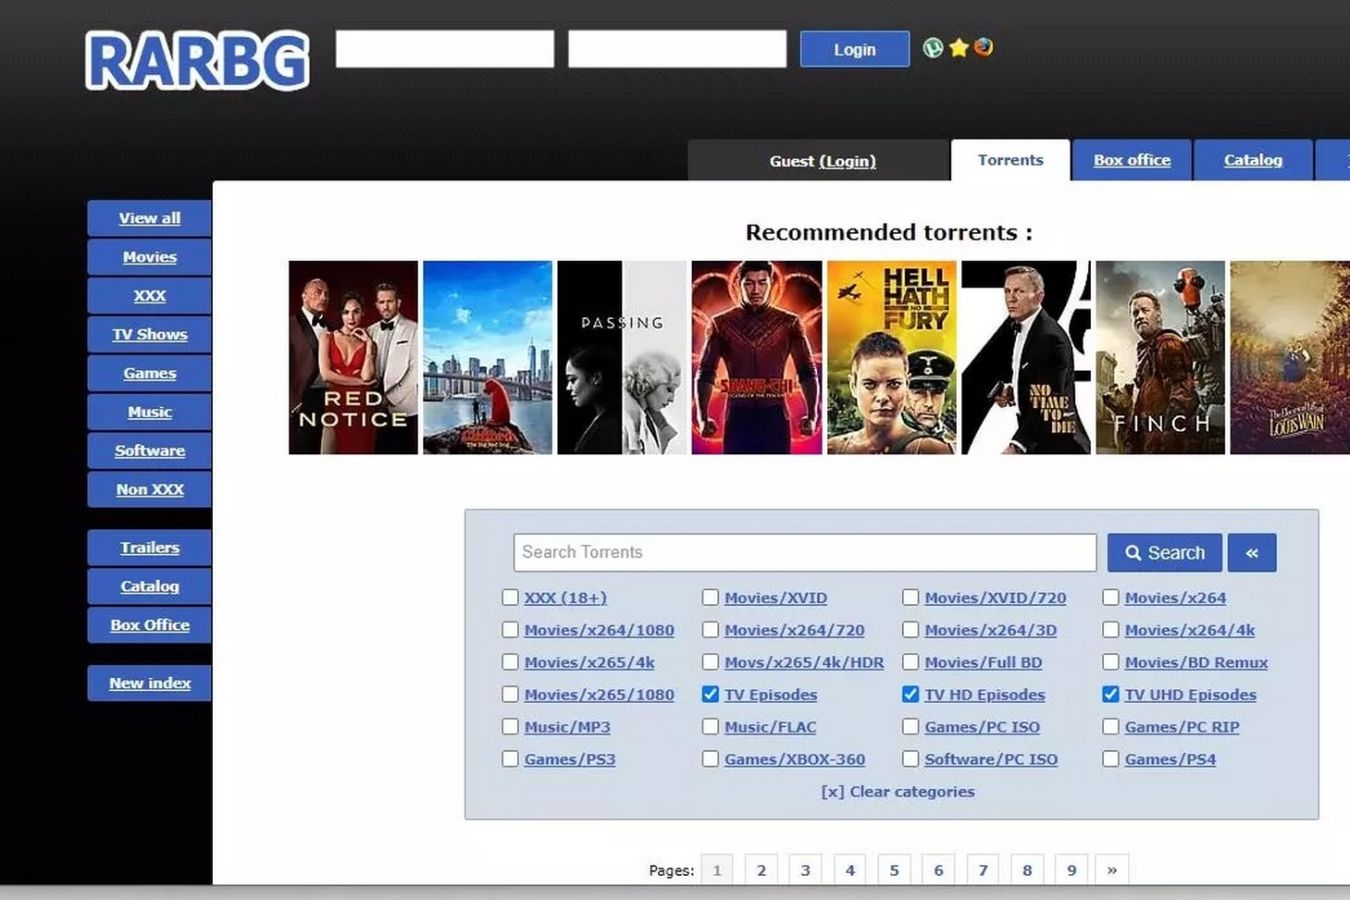This screenshot has width=1350, height=900.
Task: Disable the TV UHD Episodes checkbox
Action: tap(1110, 694)
